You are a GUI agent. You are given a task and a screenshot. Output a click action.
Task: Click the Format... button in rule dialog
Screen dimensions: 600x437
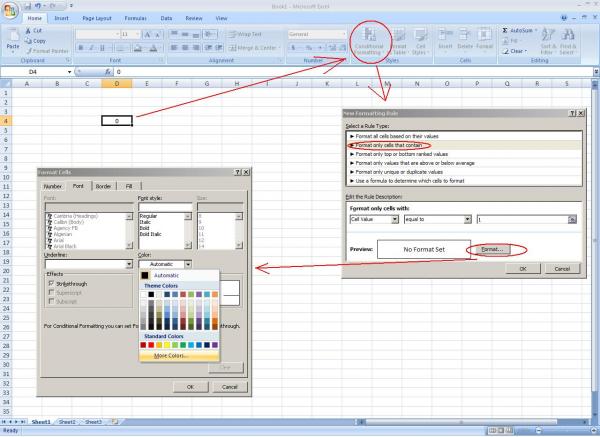pyautogui.click(x=494, y=248)
